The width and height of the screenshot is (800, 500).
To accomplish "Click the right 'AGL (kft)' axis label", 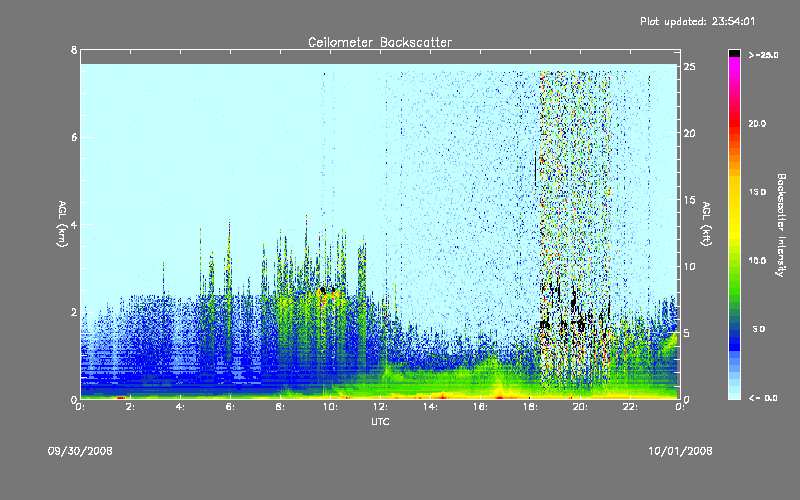I will [x=706, y=224].
